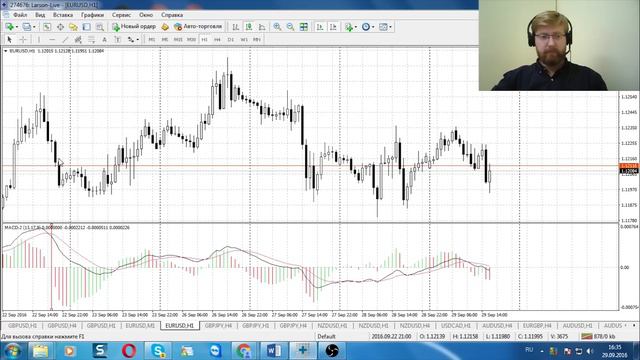Screen dimensions: 640x360
Task: Set timeframe to H4
Action: tap(218, 40)
